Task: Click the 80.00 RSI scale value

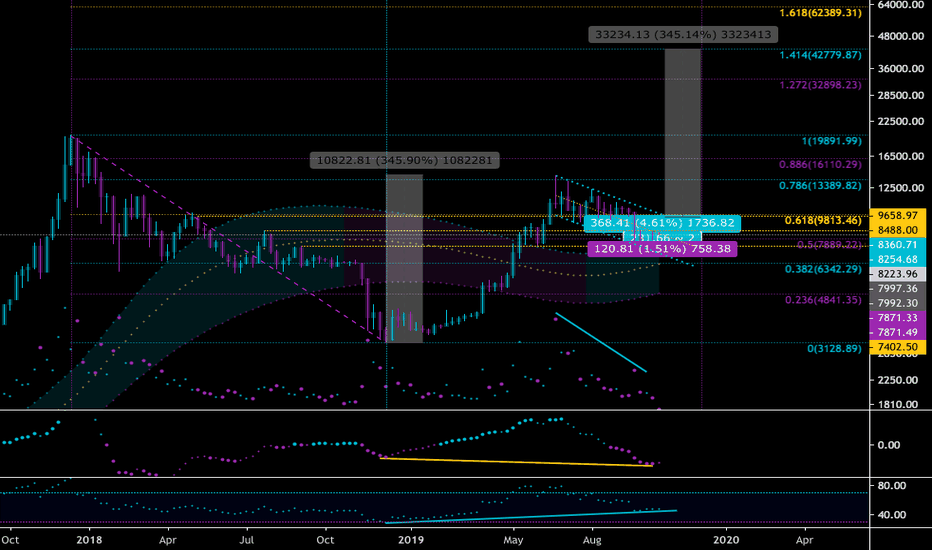Action: tap(892, 486)
